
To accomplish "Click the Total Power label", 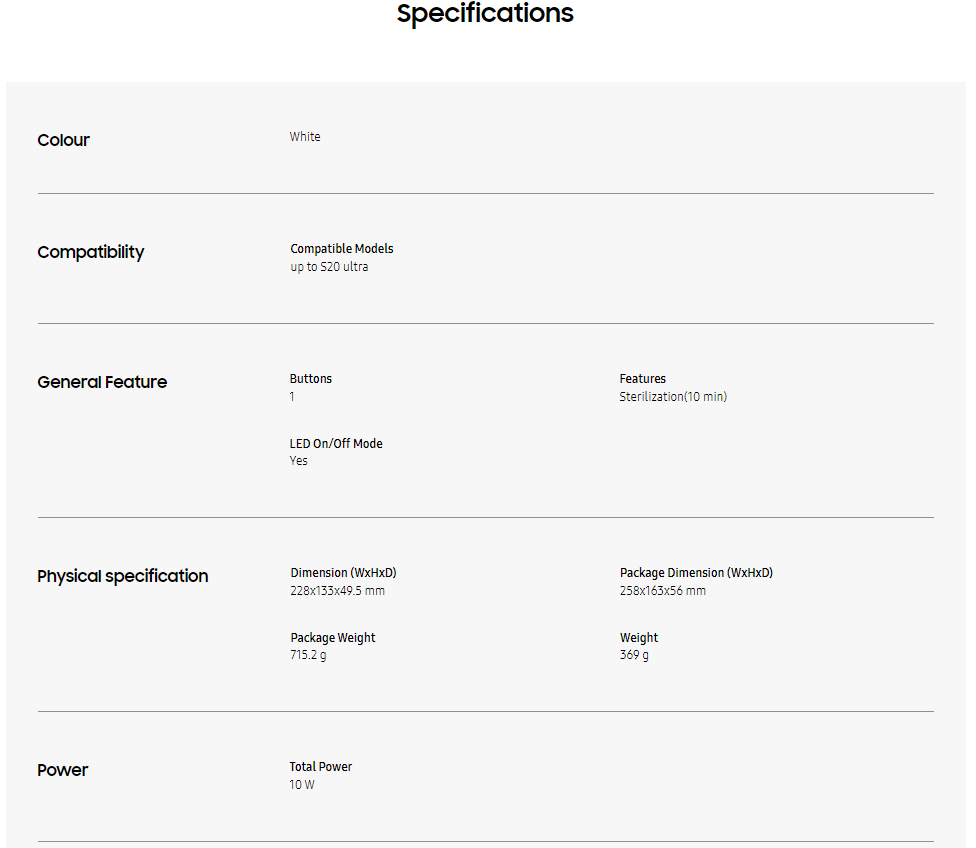I will tap(321, 767).
